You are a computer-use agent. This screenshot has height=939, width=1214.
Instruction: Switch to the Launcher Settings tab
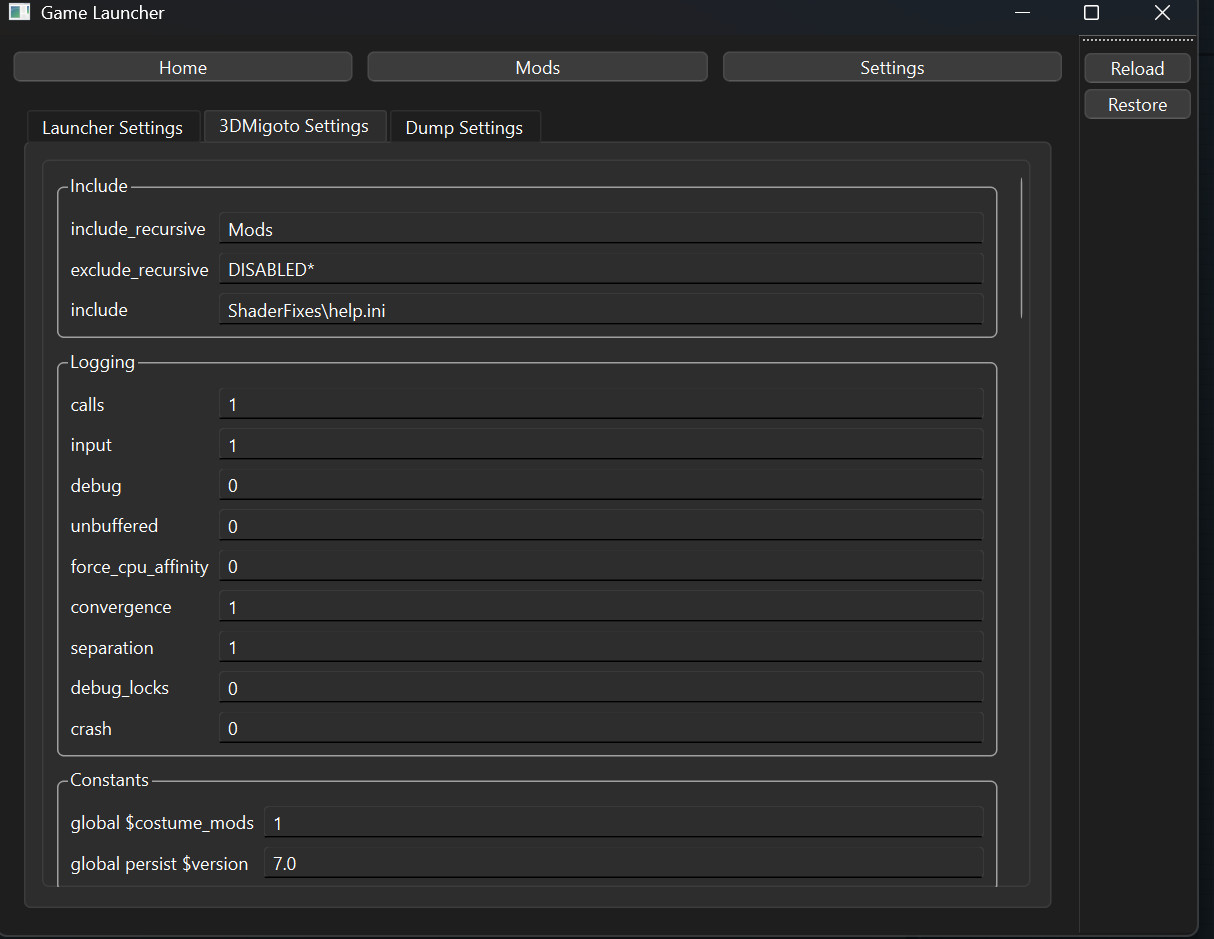pyautogui.click(x=112, y=126)
